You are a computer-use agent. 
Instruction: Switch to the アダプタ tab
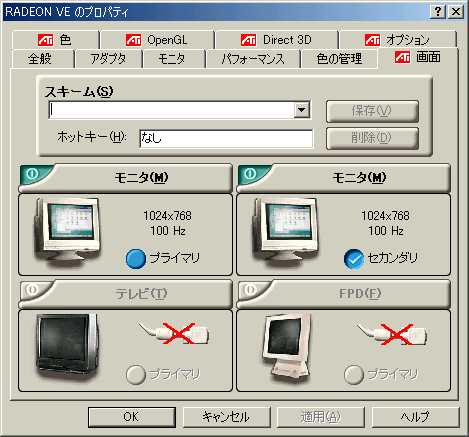tap(108, 59)
